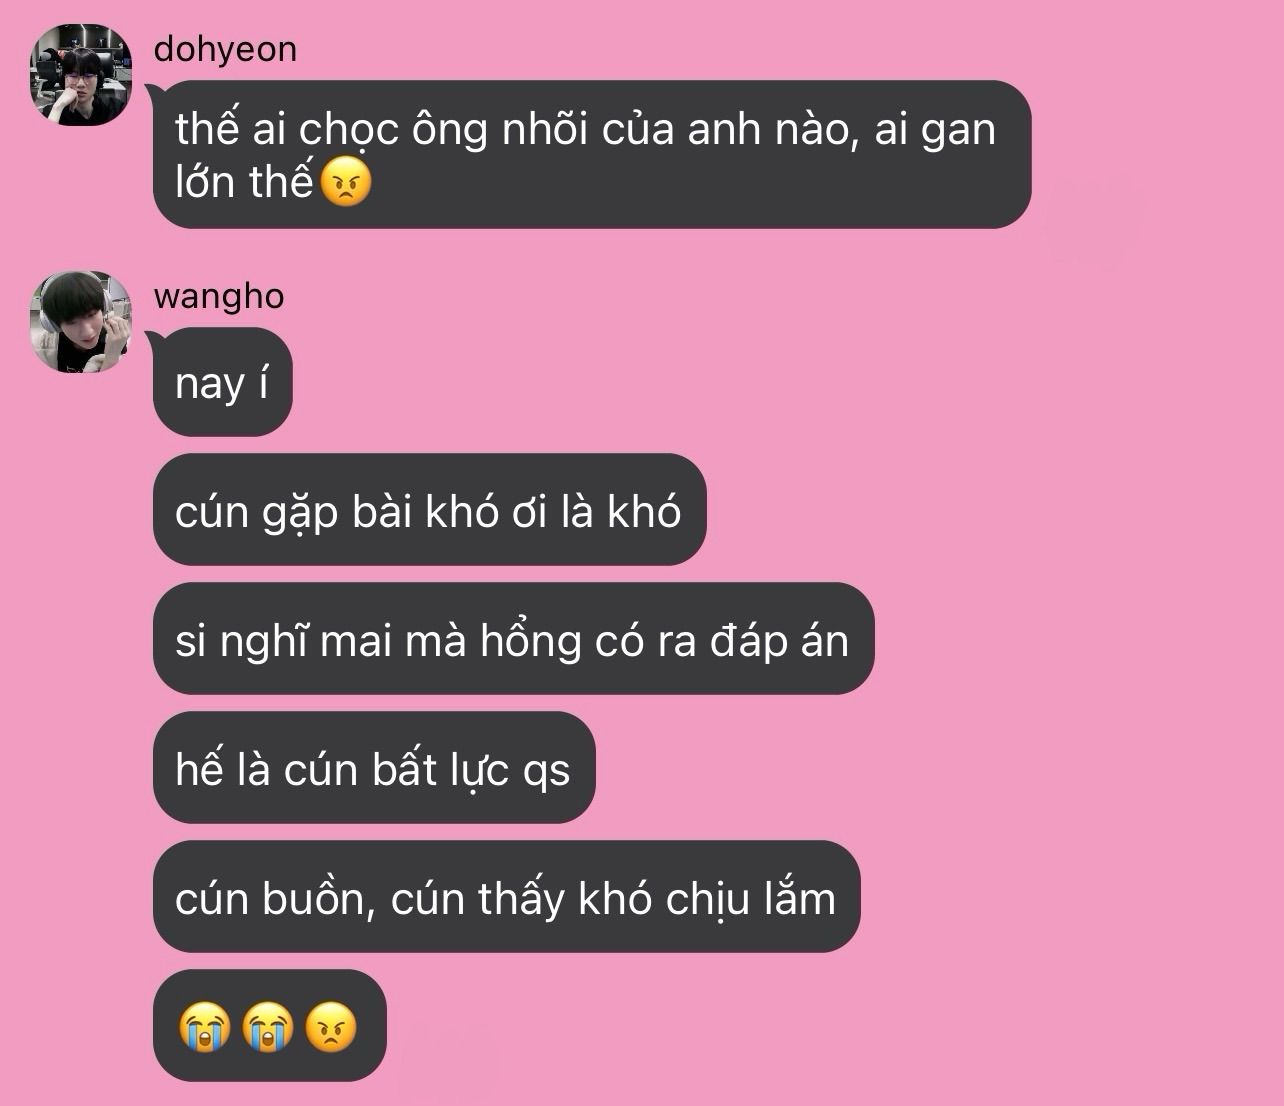Select the angry emoji in dohyeon's message
This screenshot has height=1106, width=1284.
coord(345,183)
